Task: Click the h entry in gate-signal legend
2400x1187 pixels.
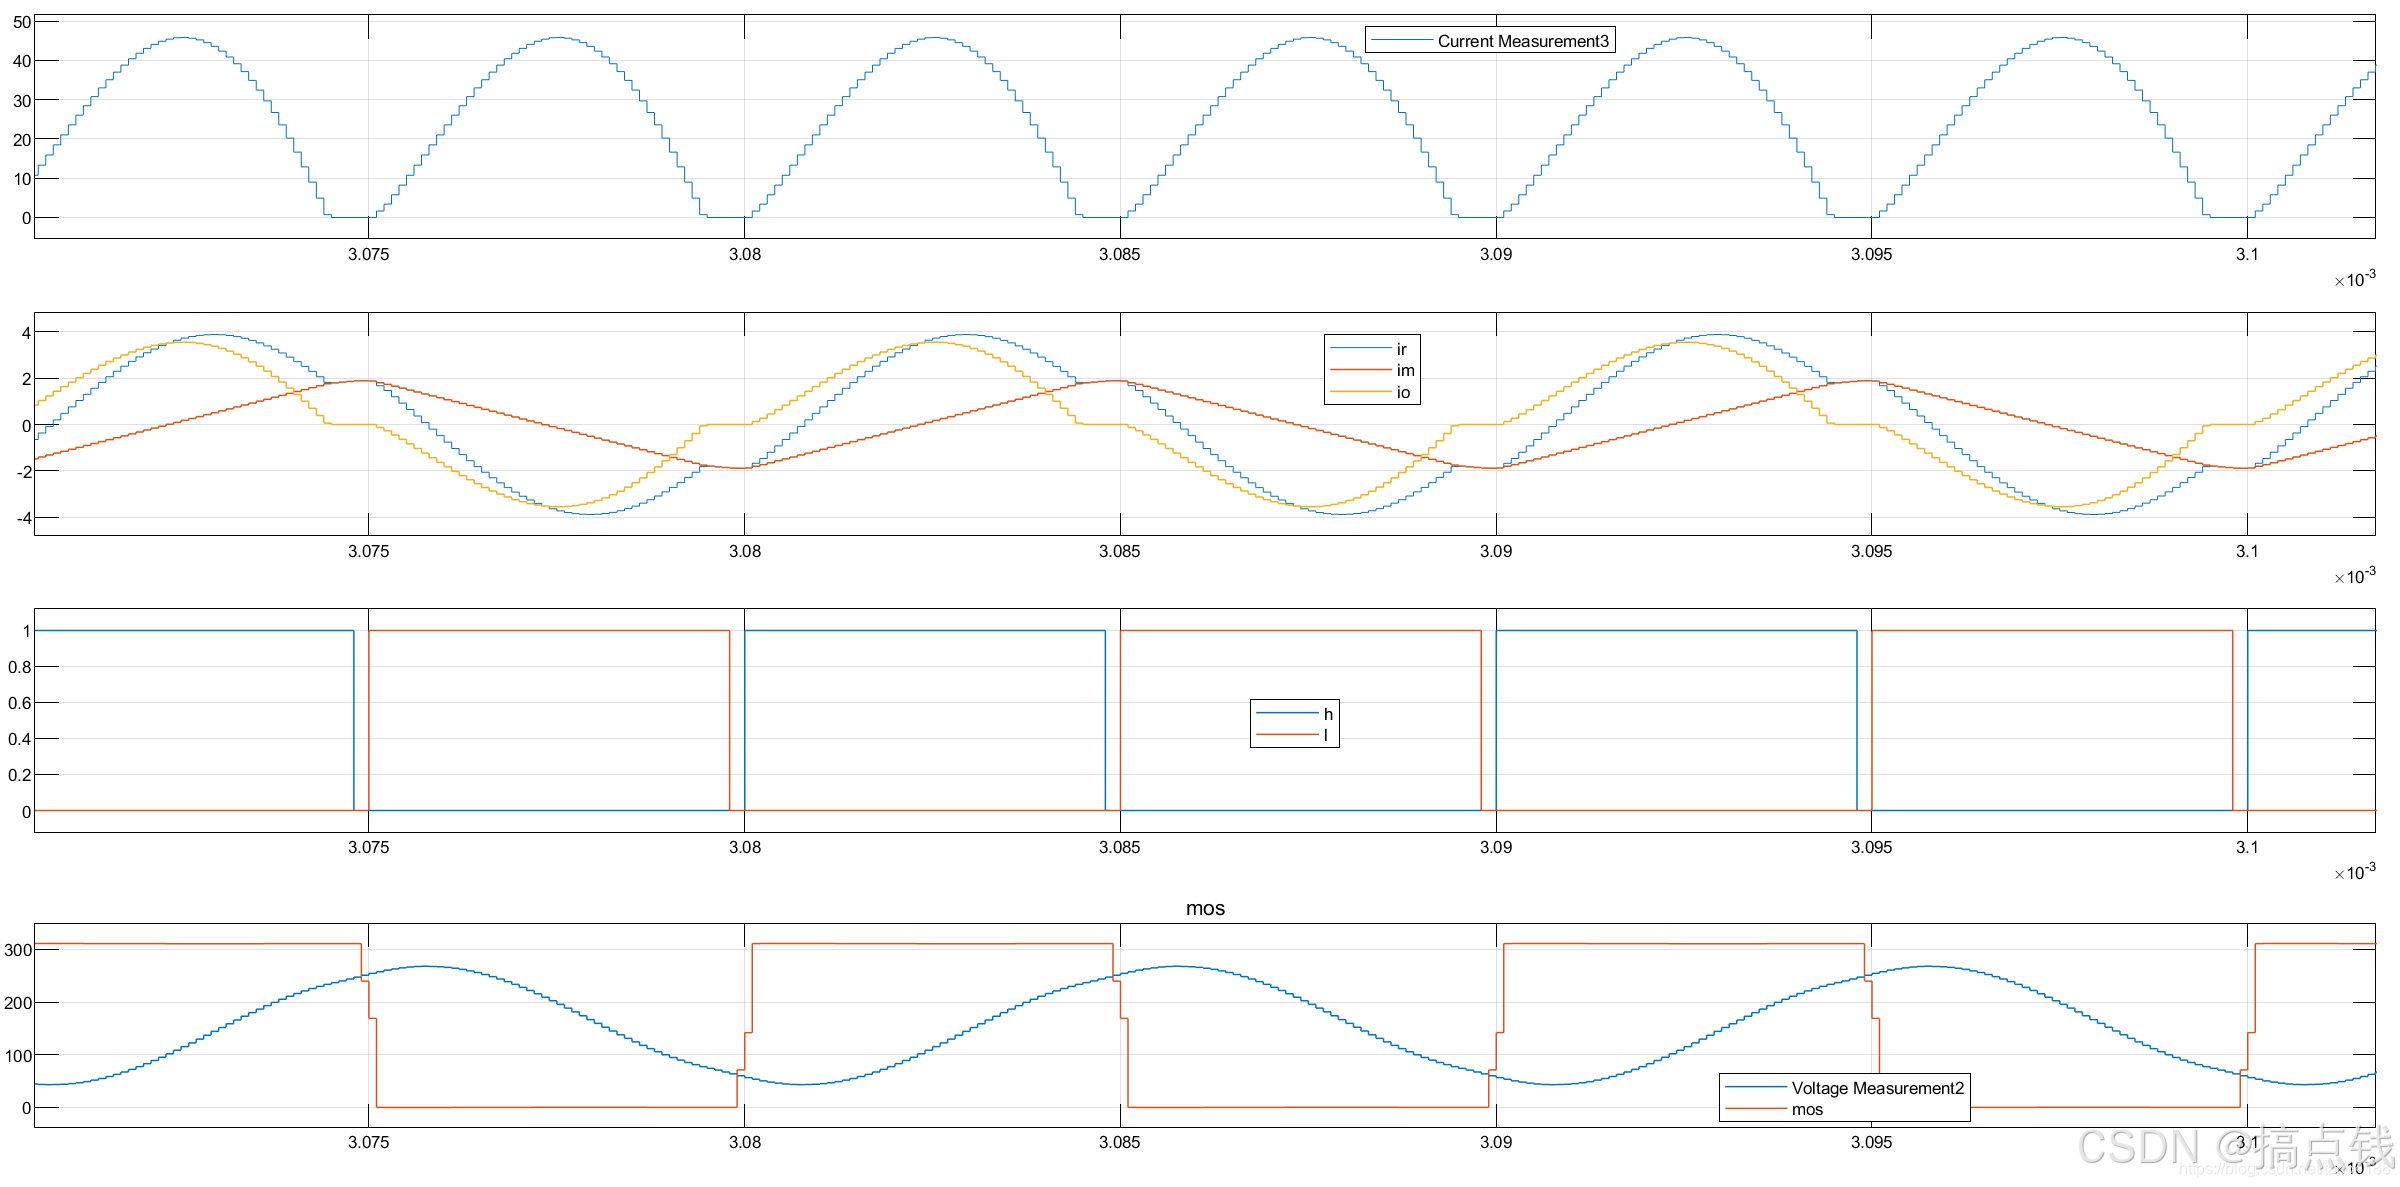Action: coord(1328,714)
